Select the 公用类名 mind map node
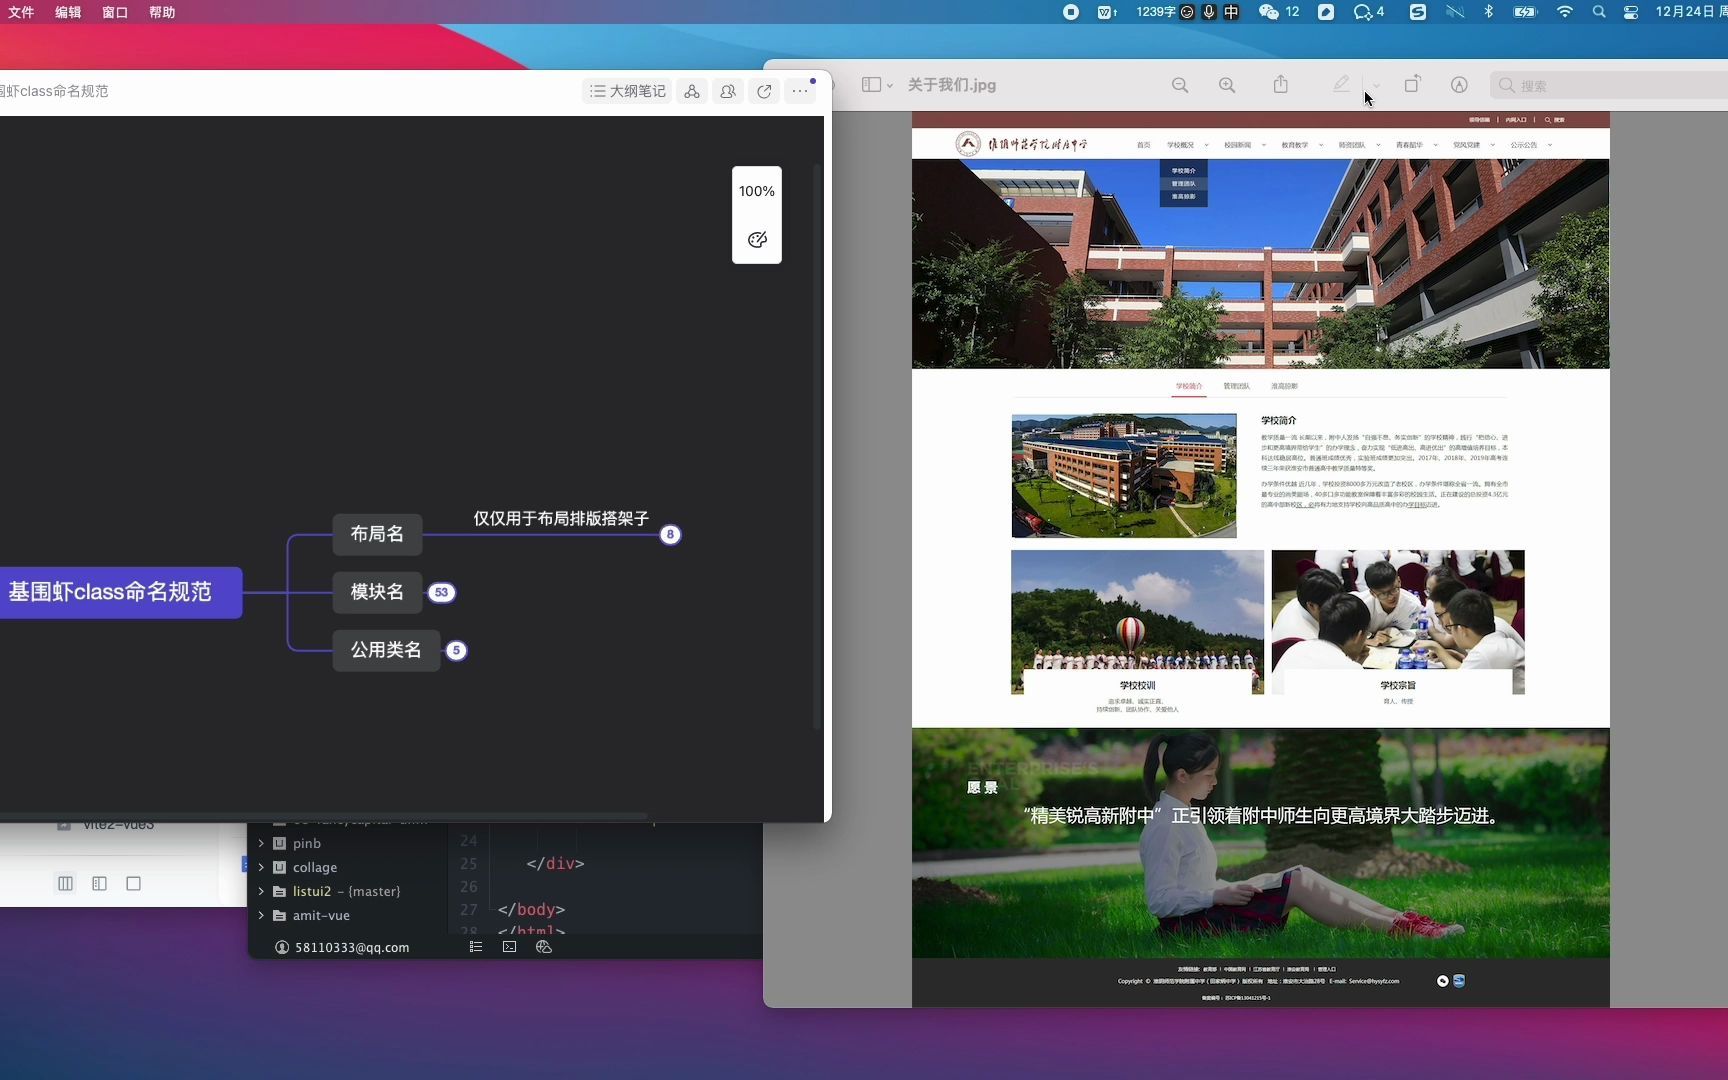 pyautogui.click(x=386, y=650)
